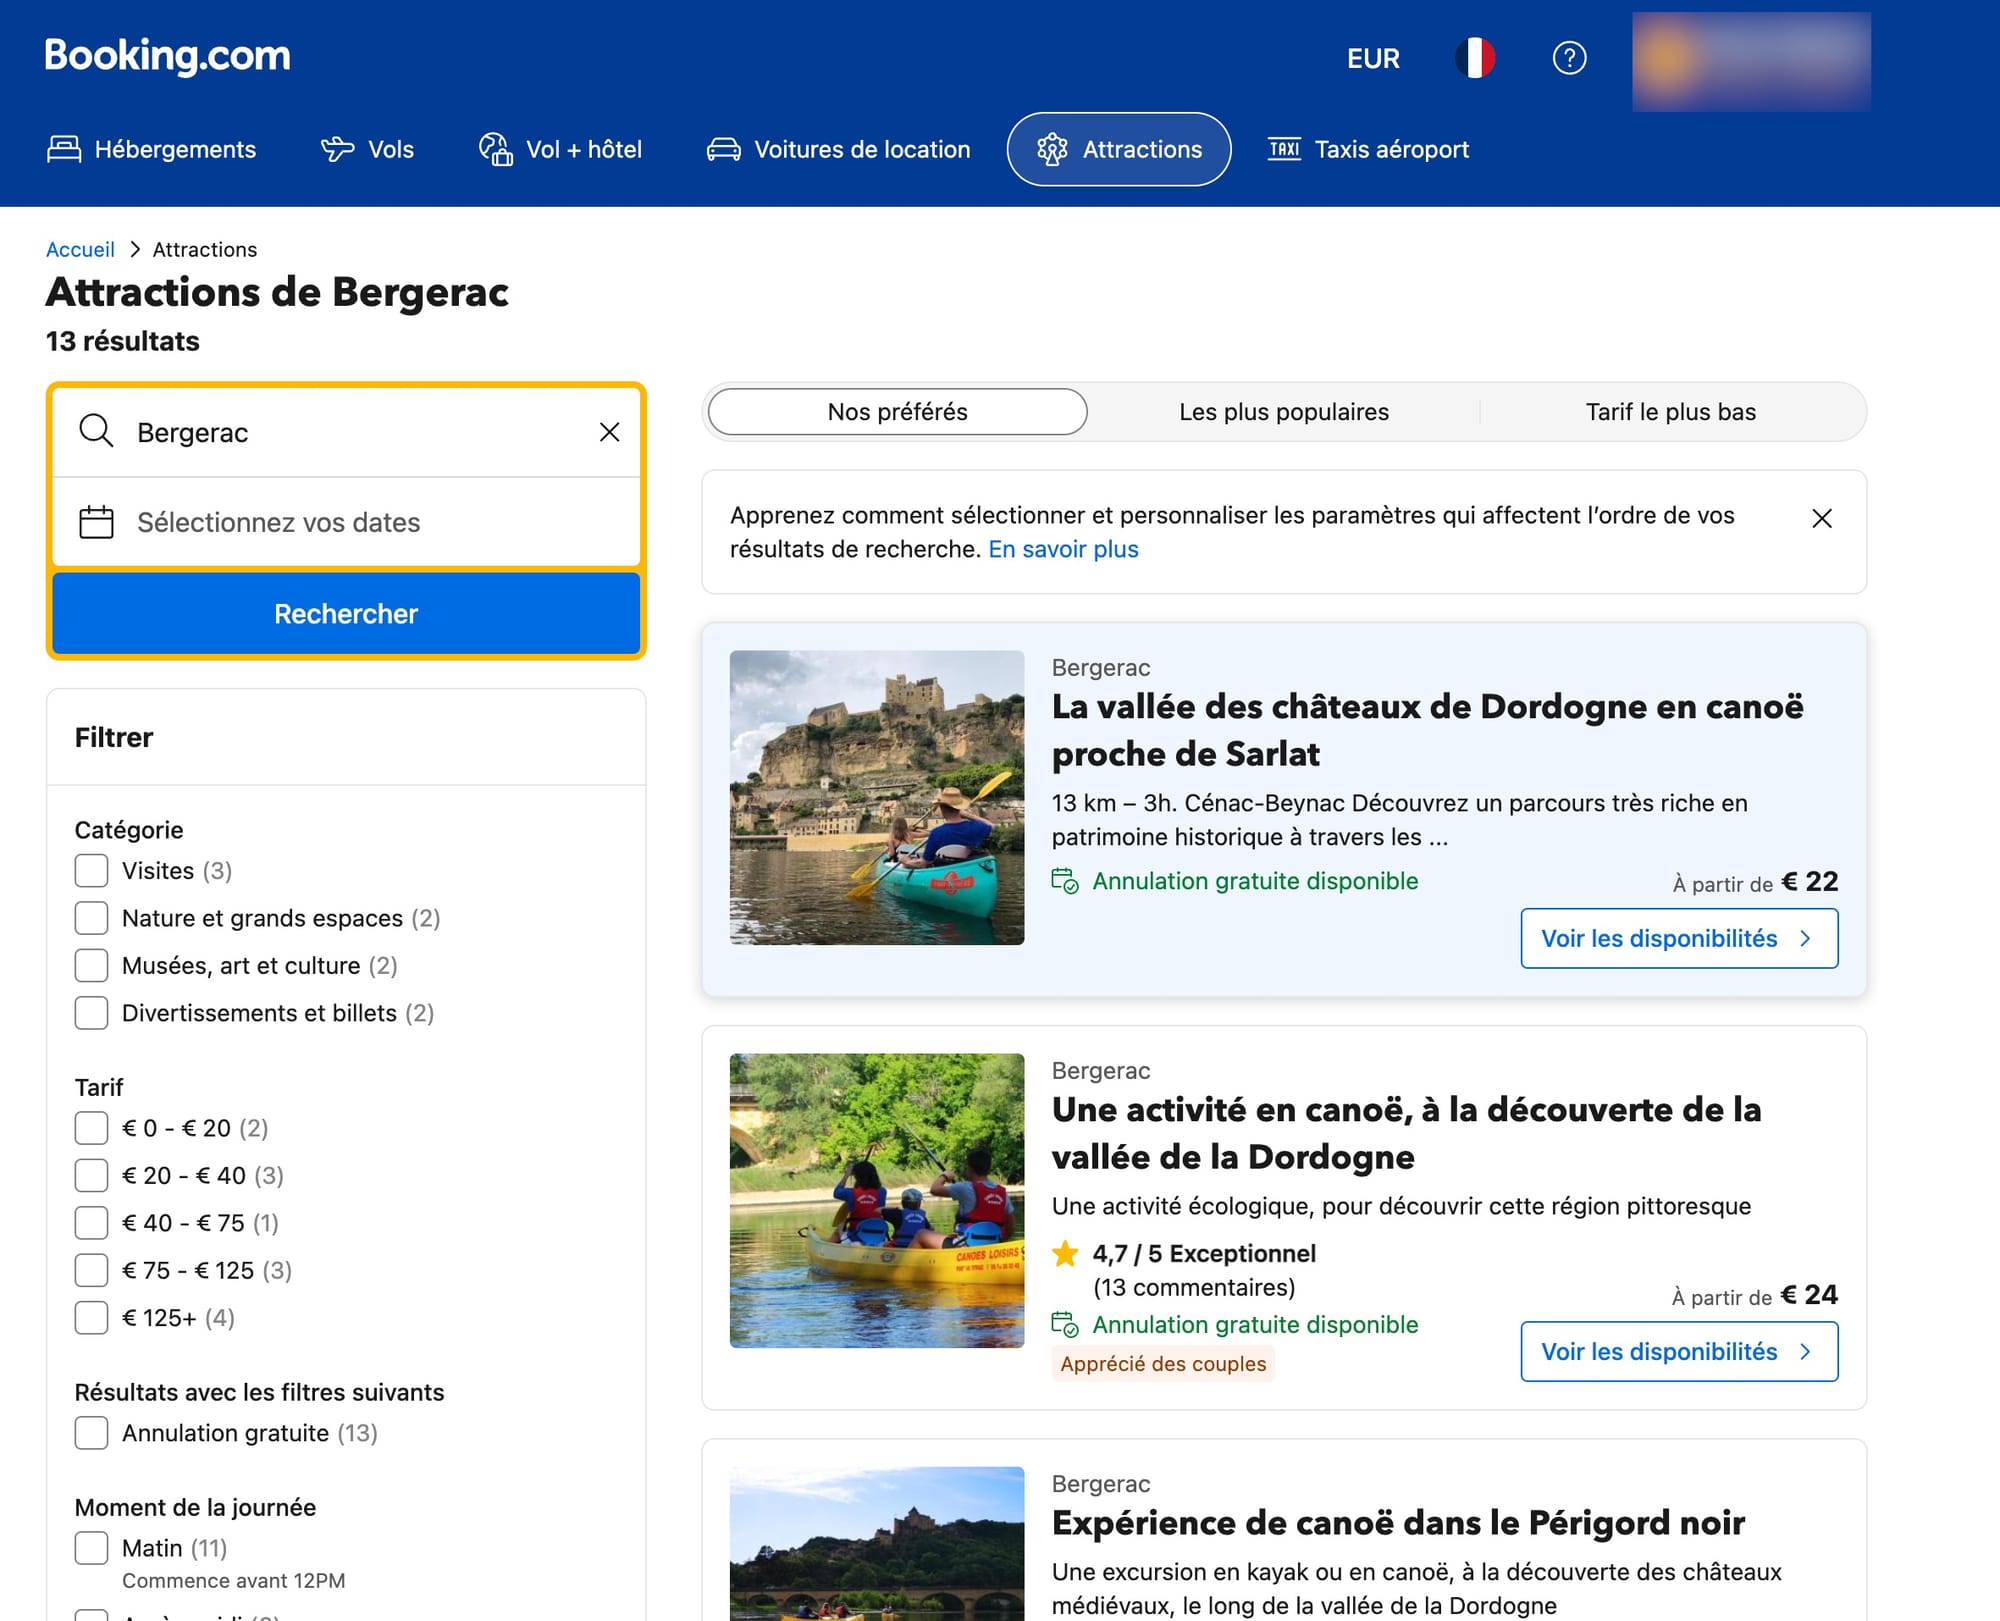Screen dimensions: 2000x1621
Task: Switch to Les plus populaires sorting tab
Action: point(1283,412)
